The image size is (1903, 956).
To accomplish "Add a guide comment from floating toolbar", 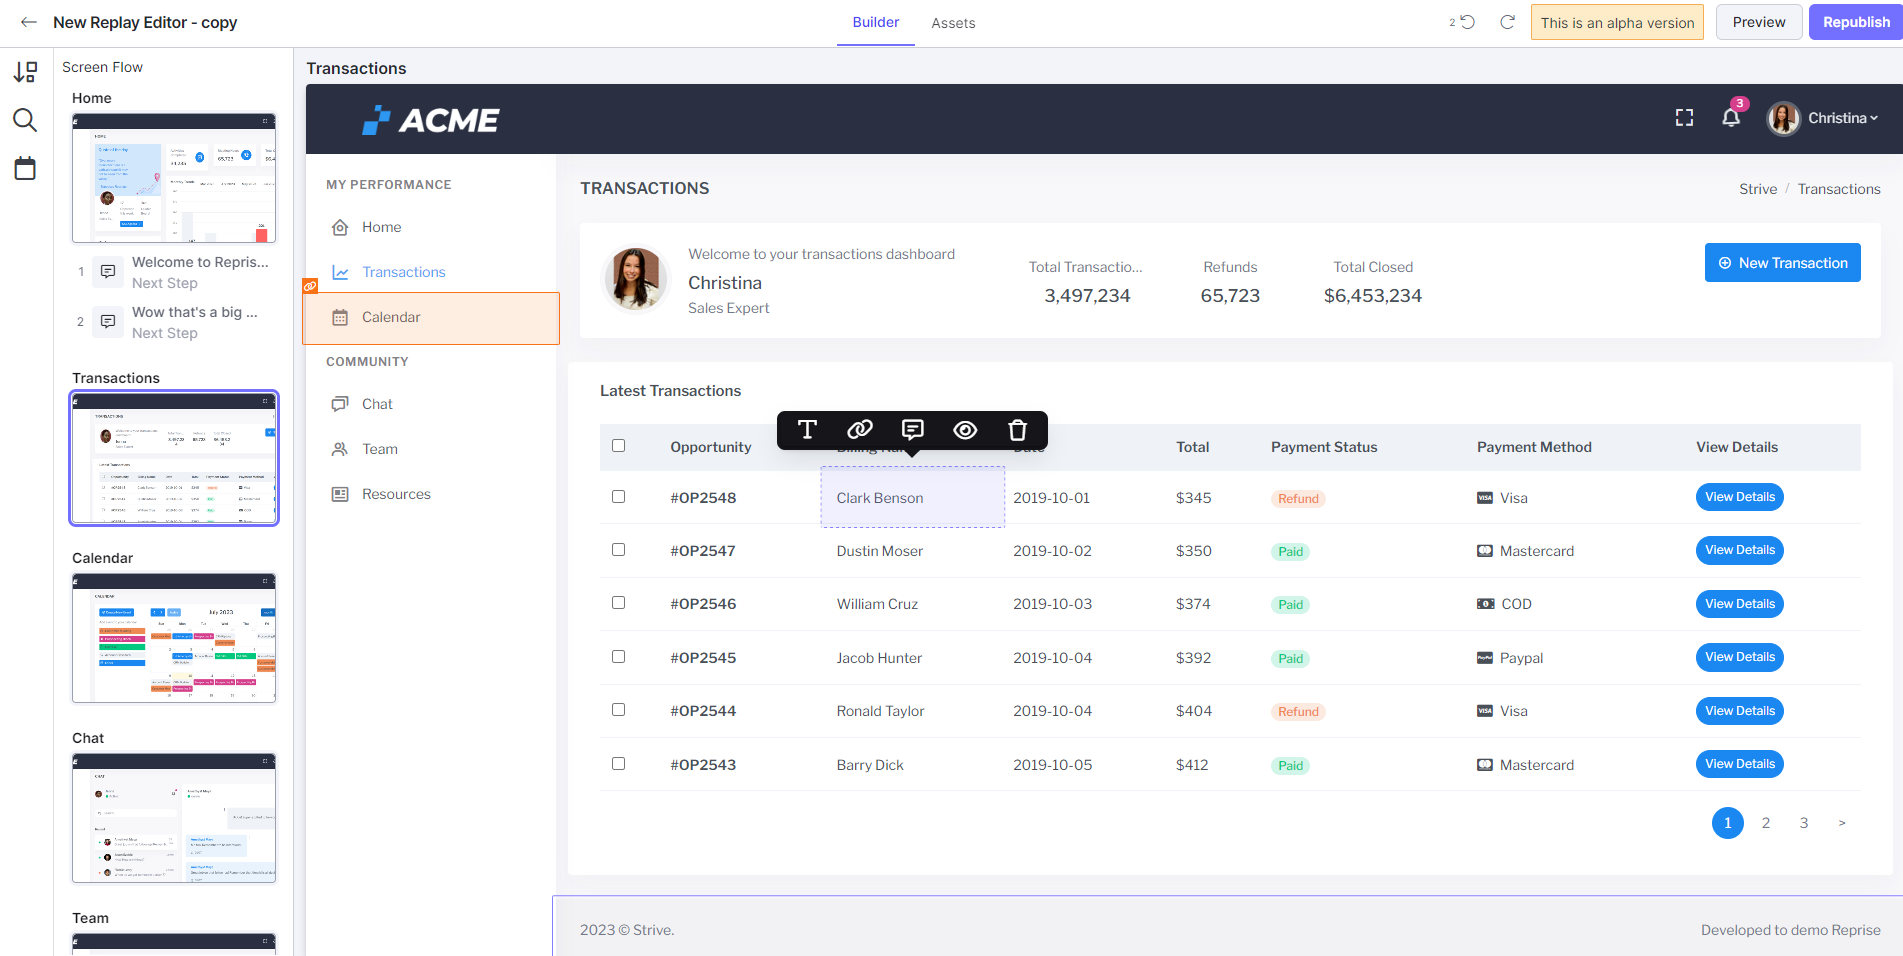I will 912,430.
